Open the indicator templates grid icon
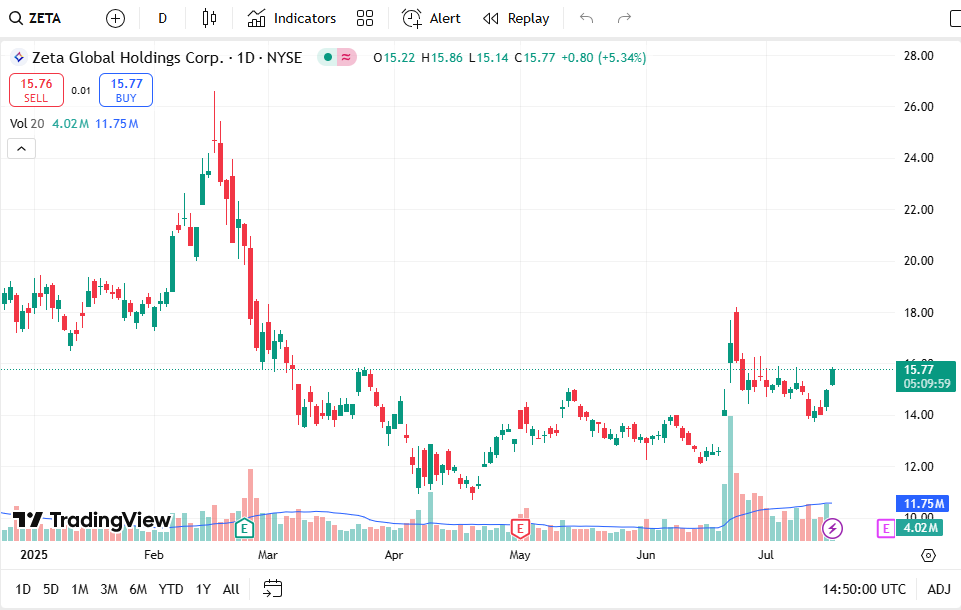Image resolution: width=961 pixels, height=610 pixels. point(365,18)
